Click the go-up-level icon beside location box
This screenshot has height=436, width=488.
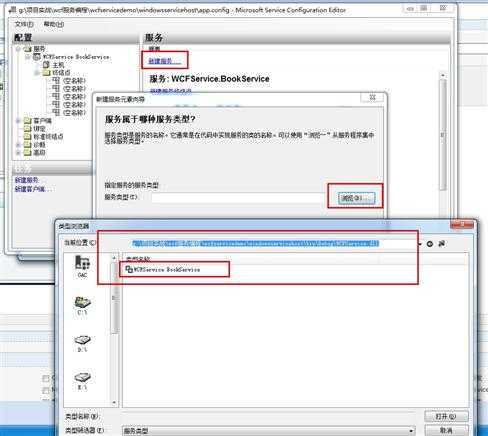(430, 244)
